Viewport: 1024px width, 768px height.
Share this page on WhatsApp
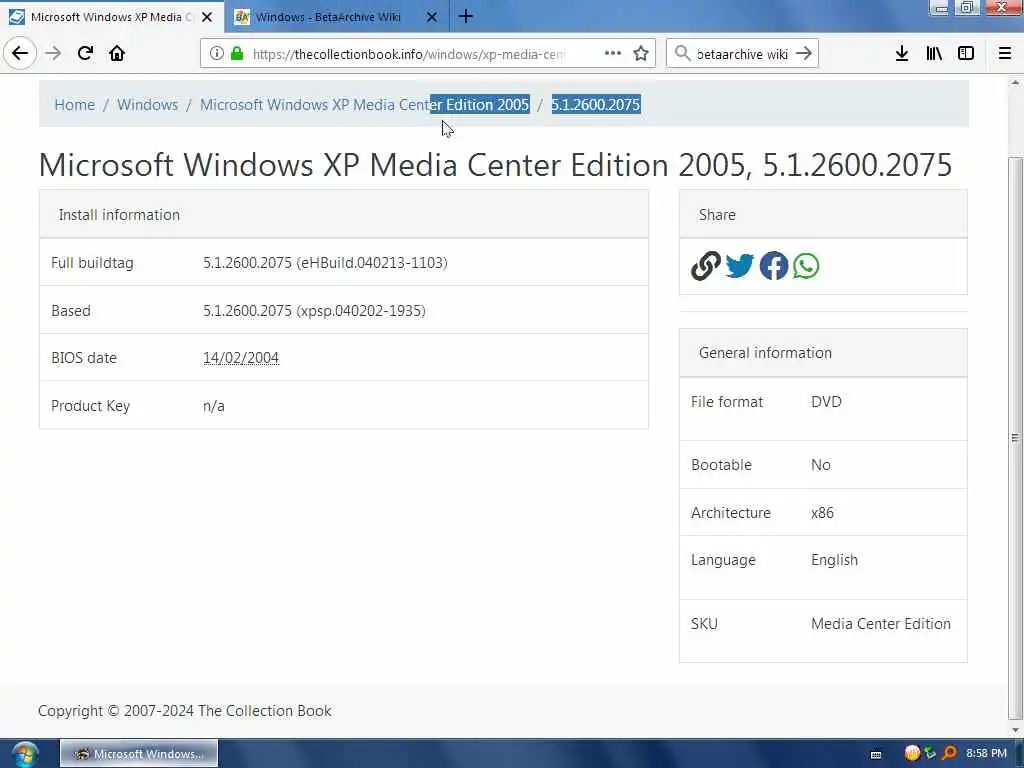point(806,266)
